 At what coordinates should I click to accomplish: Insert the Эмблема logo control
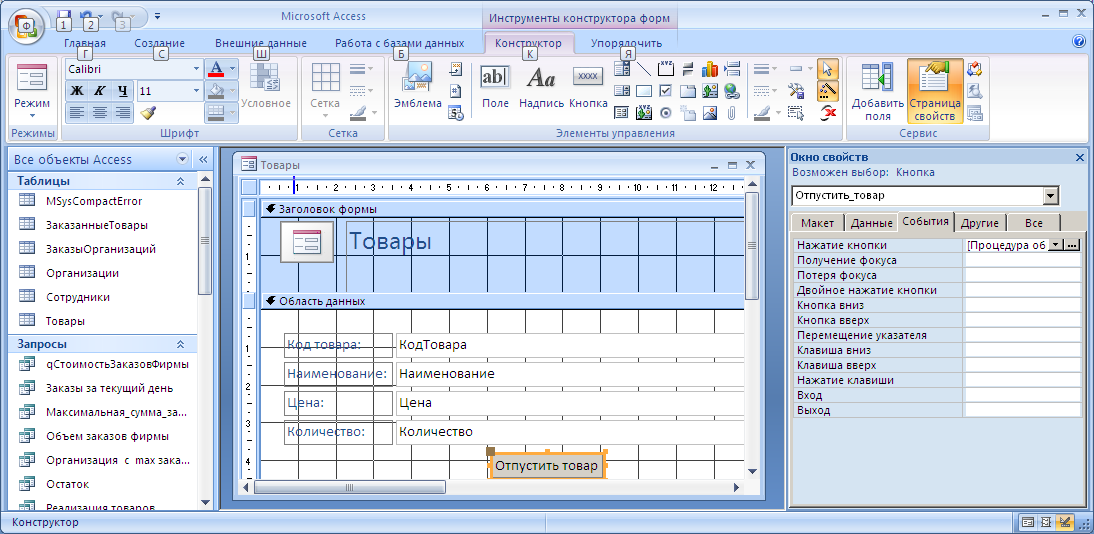click(417, 86)
